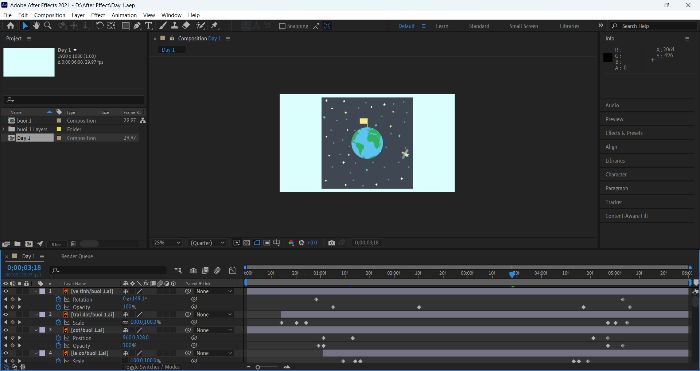Toggle the transparency grid button in viewer
Image resolution: width=700 pixels, height=371 pixels.
pos(246,243)
